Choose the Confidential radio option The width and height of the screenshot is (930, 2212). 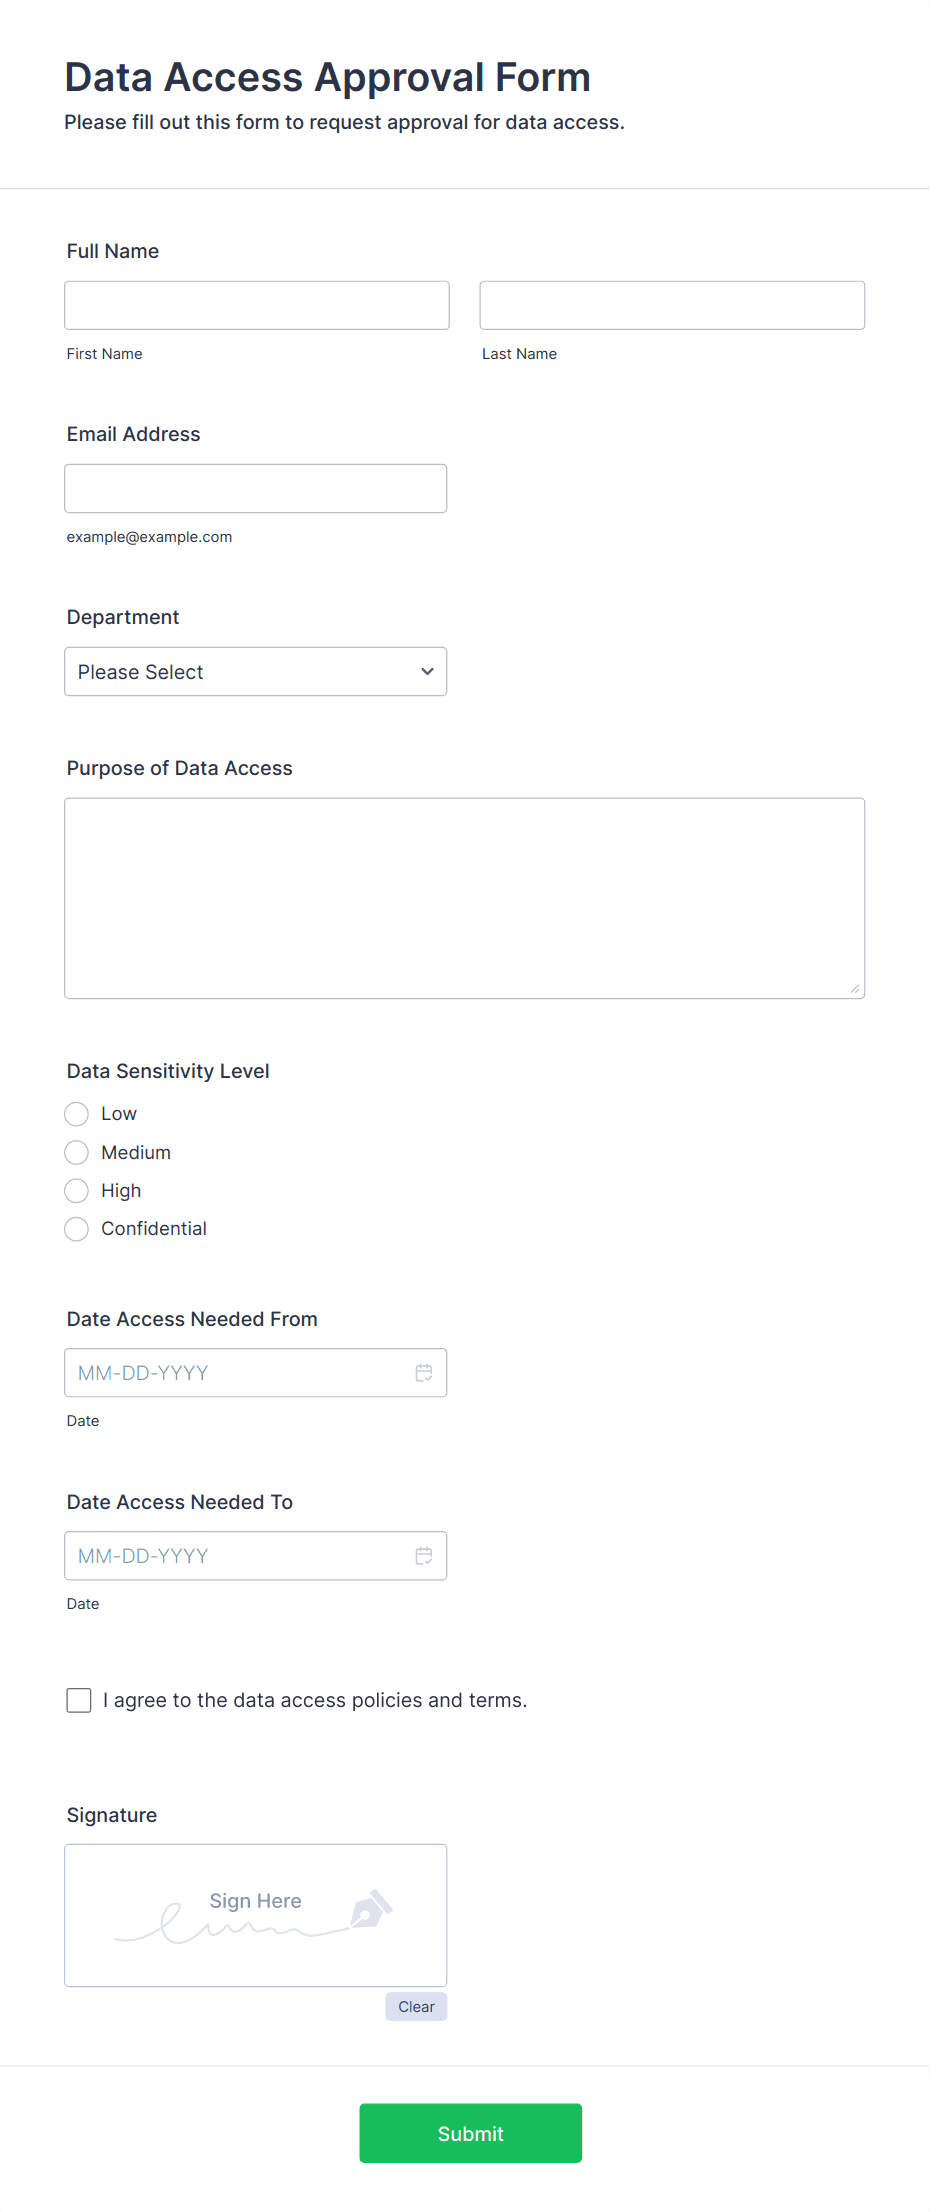point(77,1229)
